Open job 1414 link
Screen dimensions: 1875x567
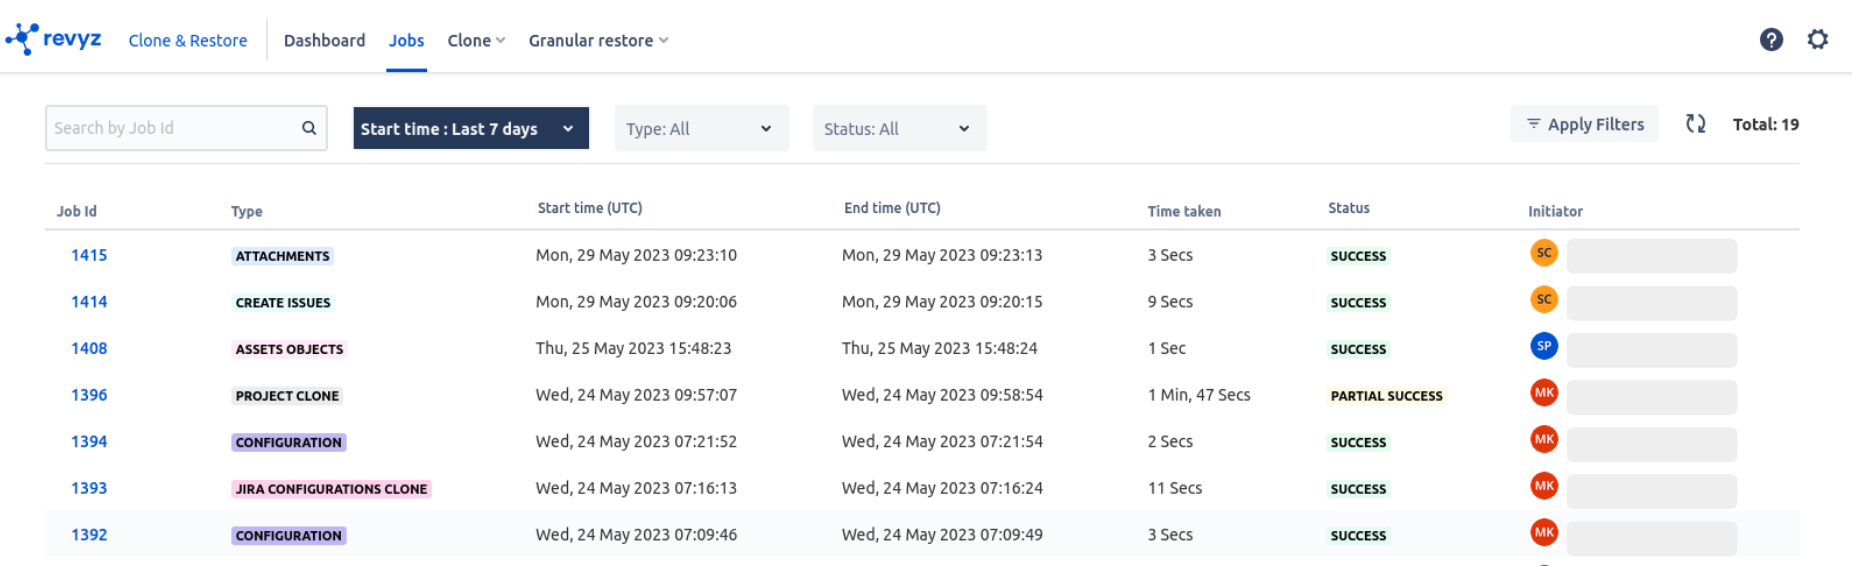(89, 302)
